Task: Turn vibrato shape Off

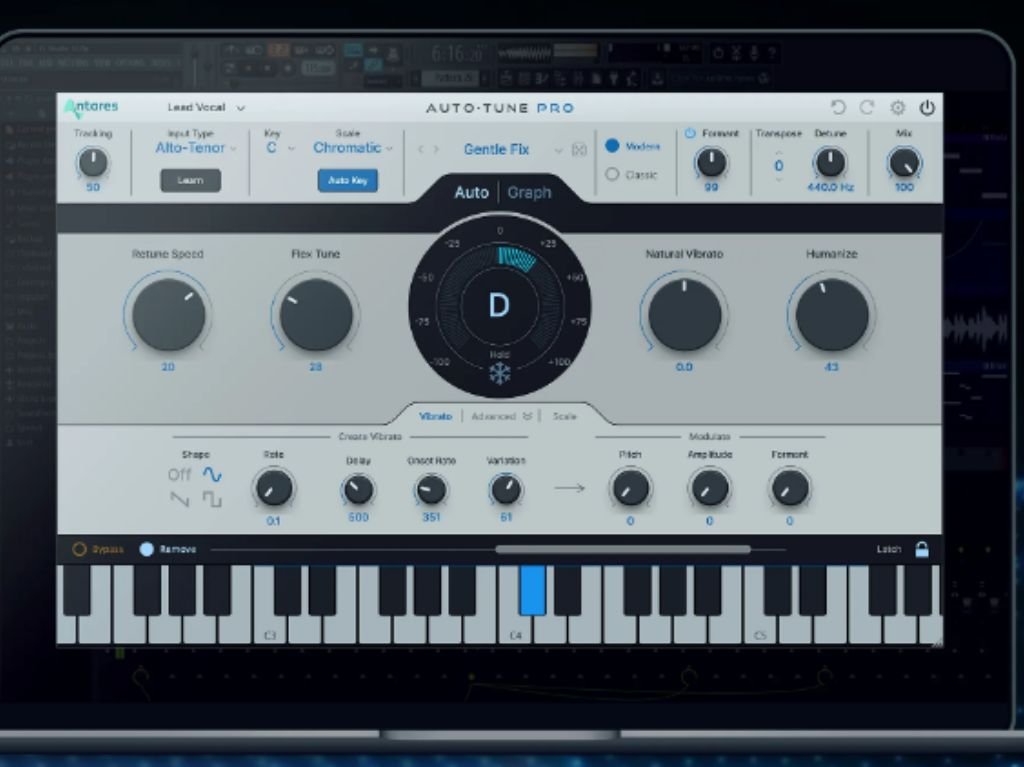Action: tap(179, 474)
